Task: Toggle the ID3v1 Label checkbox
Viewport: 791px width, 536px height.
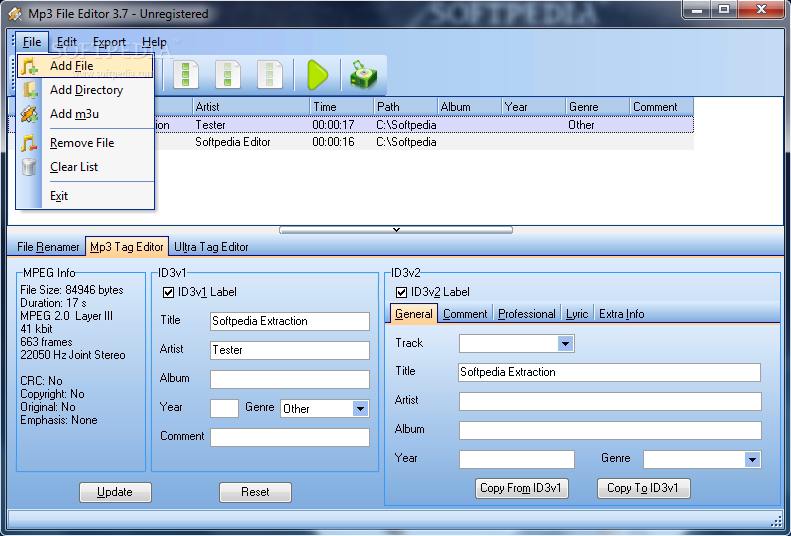Action: pyautogui.click(x=168, y=292)
